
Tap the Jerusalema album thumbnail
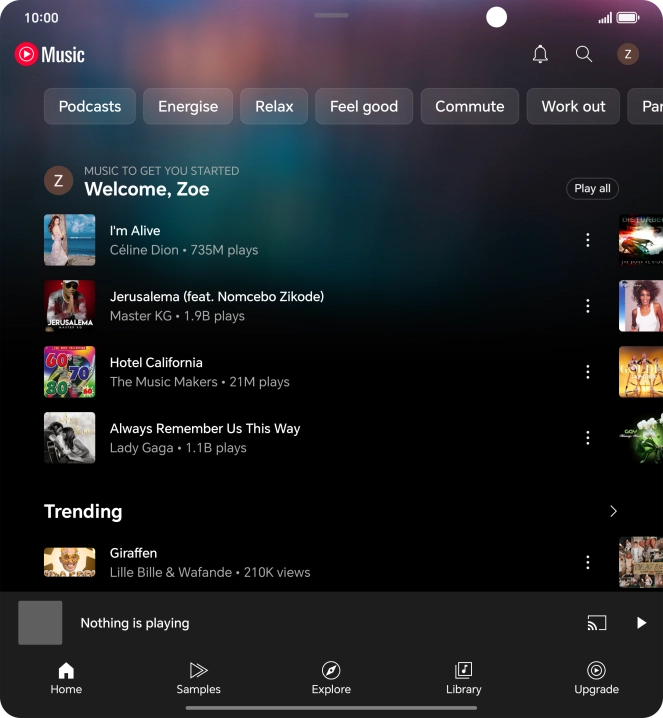[70, 306]
